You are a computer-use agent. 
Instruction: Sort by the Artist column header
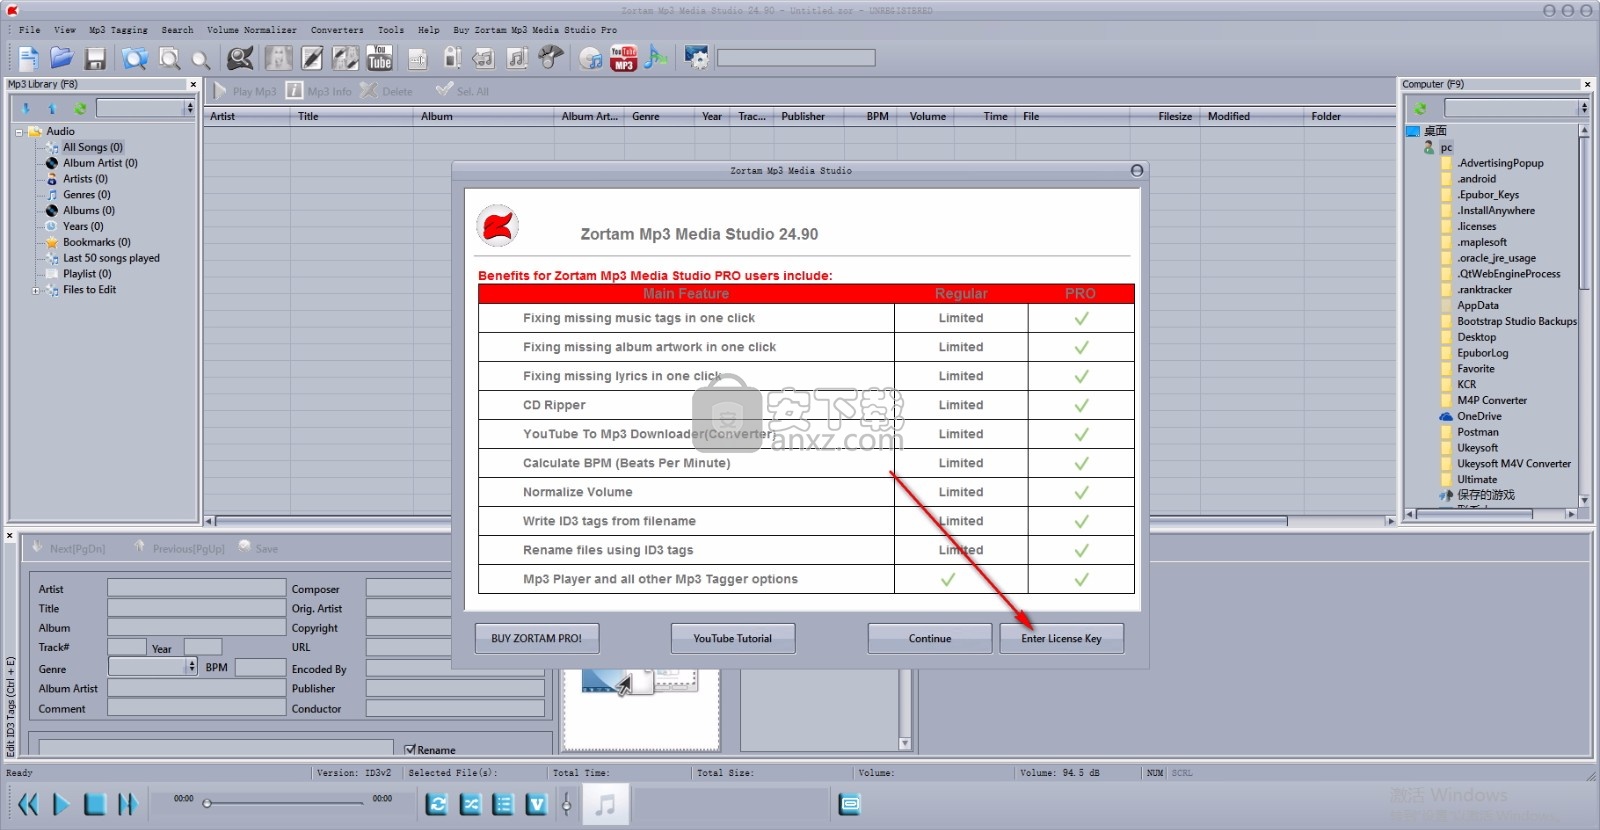pyautogui.click(x=247, y=116)
